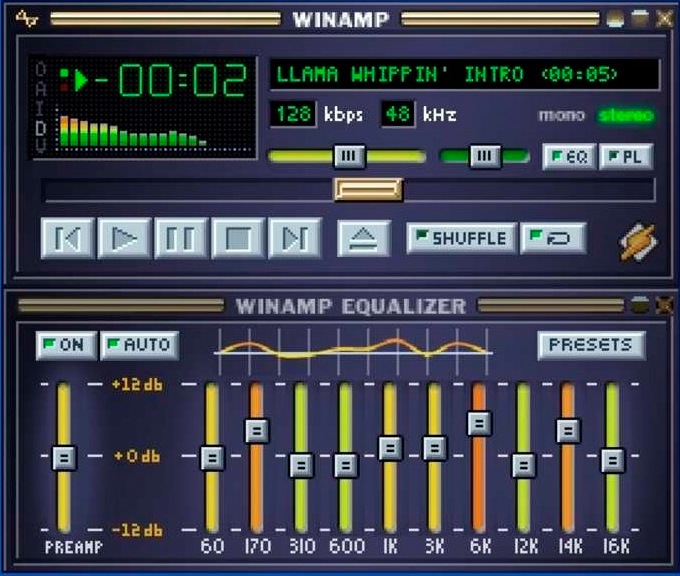680x576 pixels.
Task: Toggle the Repeat button
Action: [x=553, y=238]
